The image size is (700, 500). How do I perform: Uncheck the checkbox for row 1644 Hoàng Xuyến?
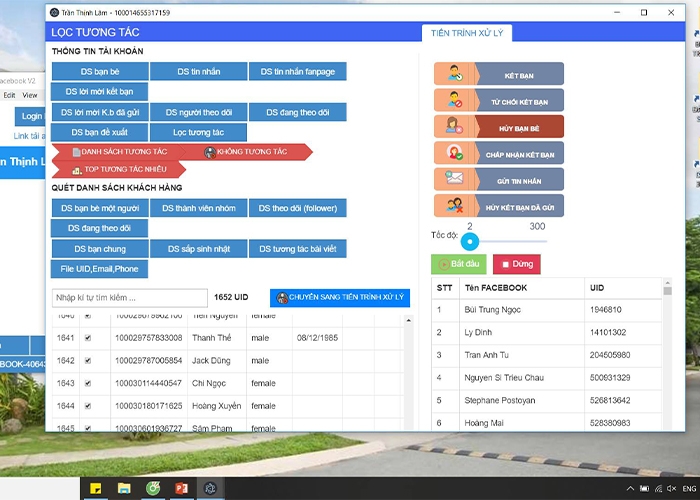(88, 406)
